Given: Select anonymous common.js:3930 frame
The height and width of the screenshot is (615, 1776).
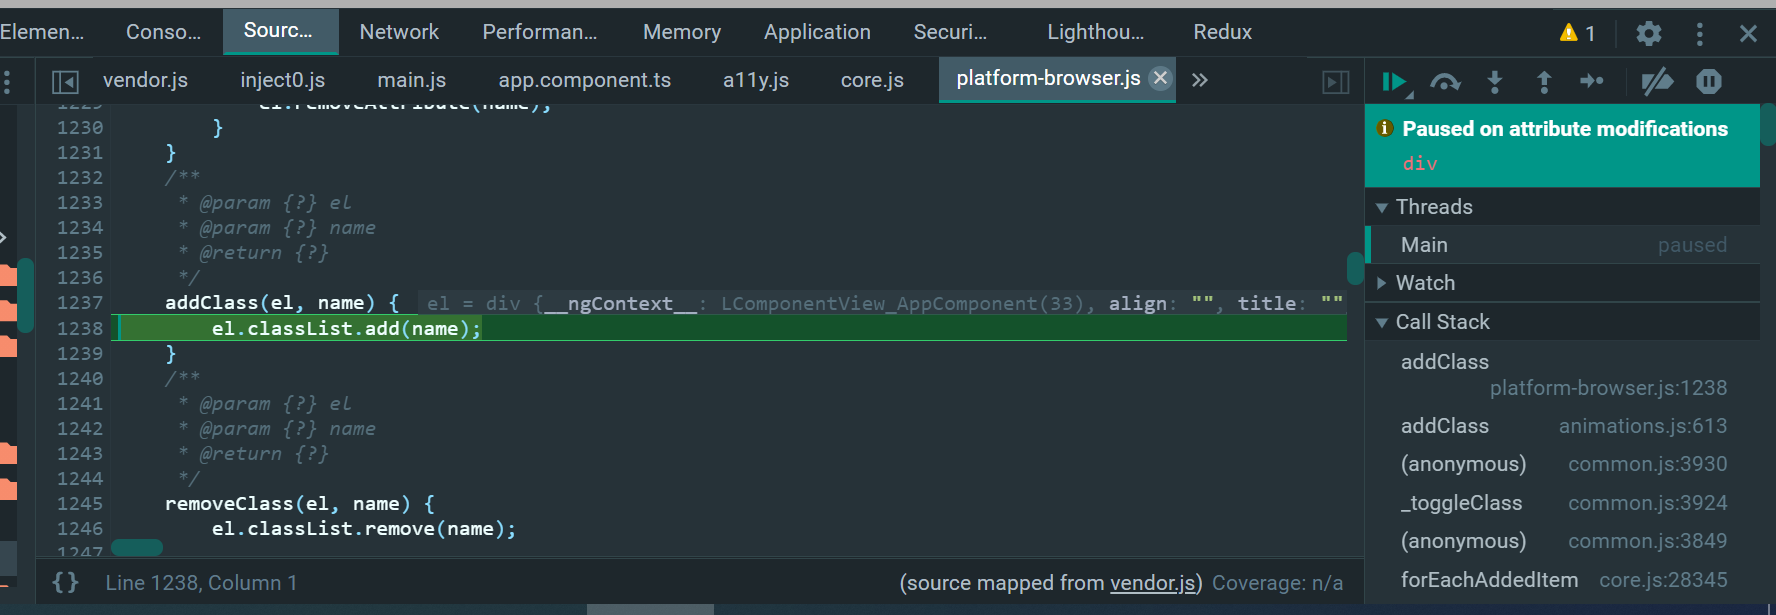Looking at the screenshot, I should click(x=1562, y=464).
